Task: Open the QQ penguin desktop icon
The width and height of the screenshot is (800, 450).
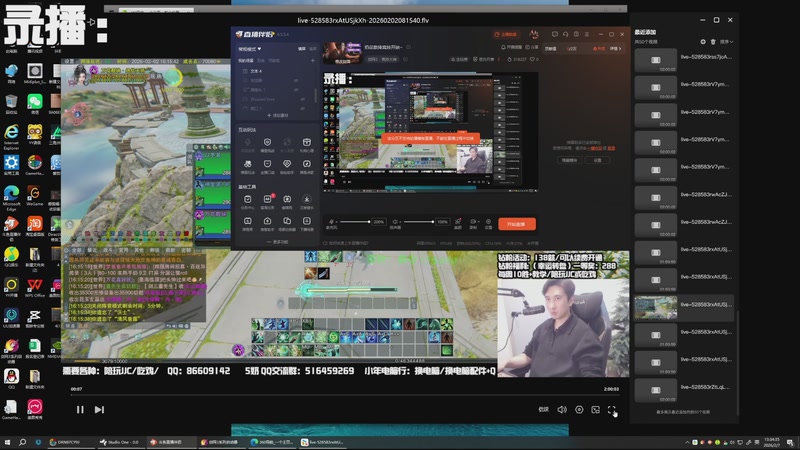Action: pos(11,379)
